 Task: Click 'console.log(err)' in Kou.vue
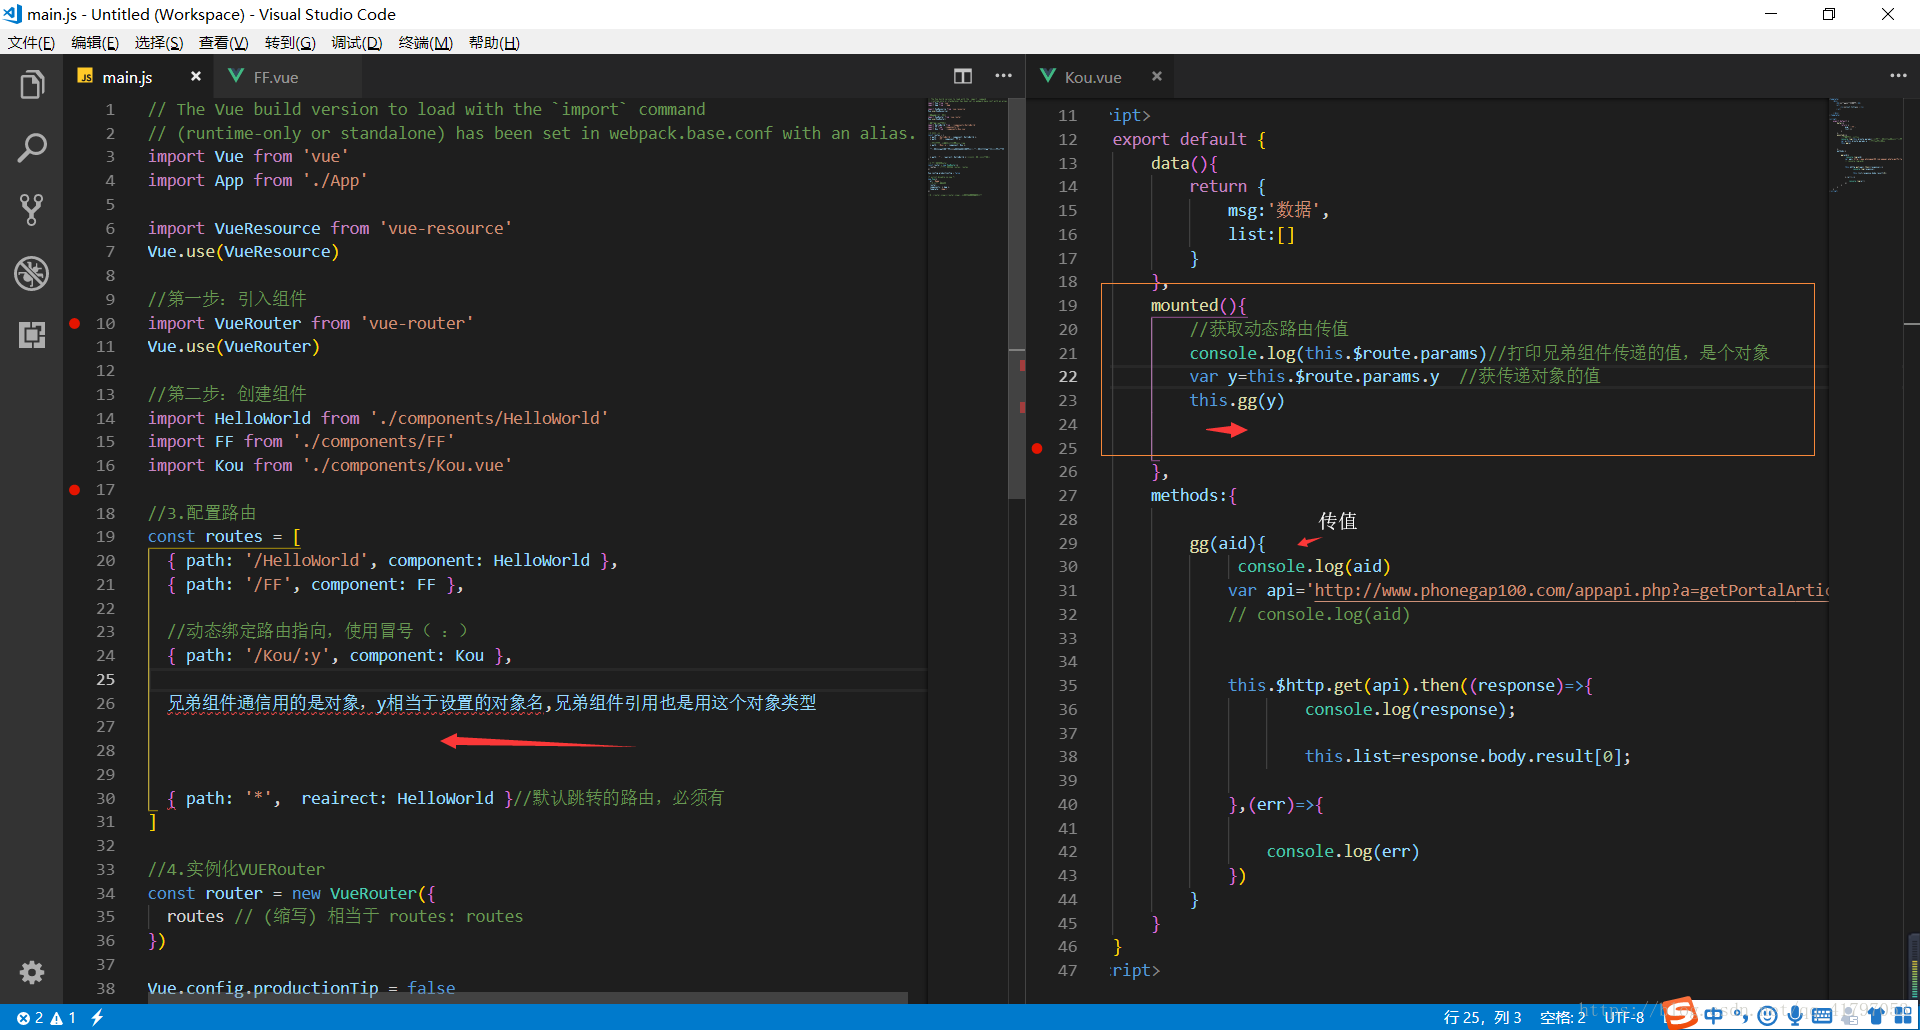[1342, 851]
